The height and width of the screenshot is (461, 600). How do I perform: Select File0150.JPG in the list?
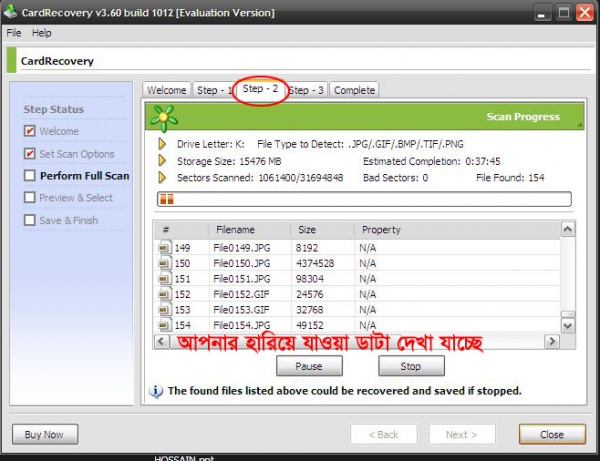241,263
